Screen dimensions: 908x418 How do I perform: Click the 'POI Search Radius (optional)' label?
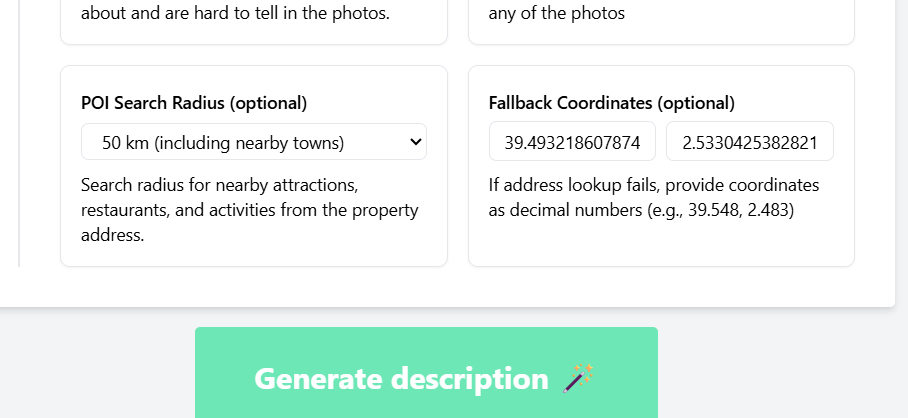(x=194, y=103)
